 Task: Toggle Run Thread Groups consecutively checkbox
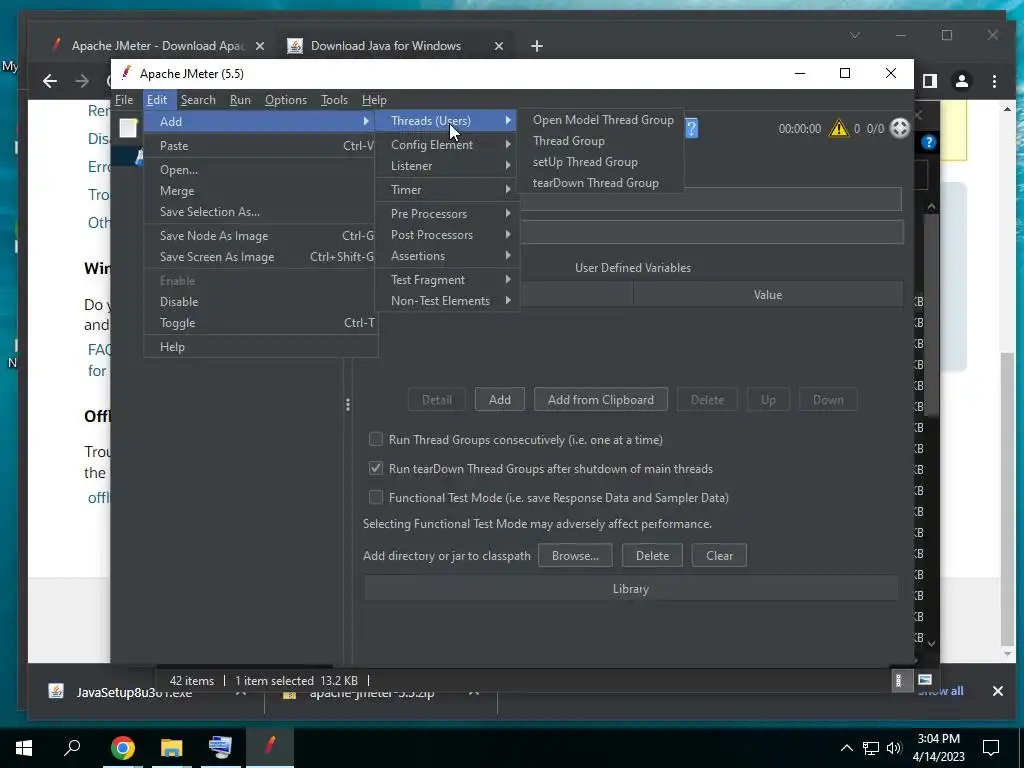376,440
